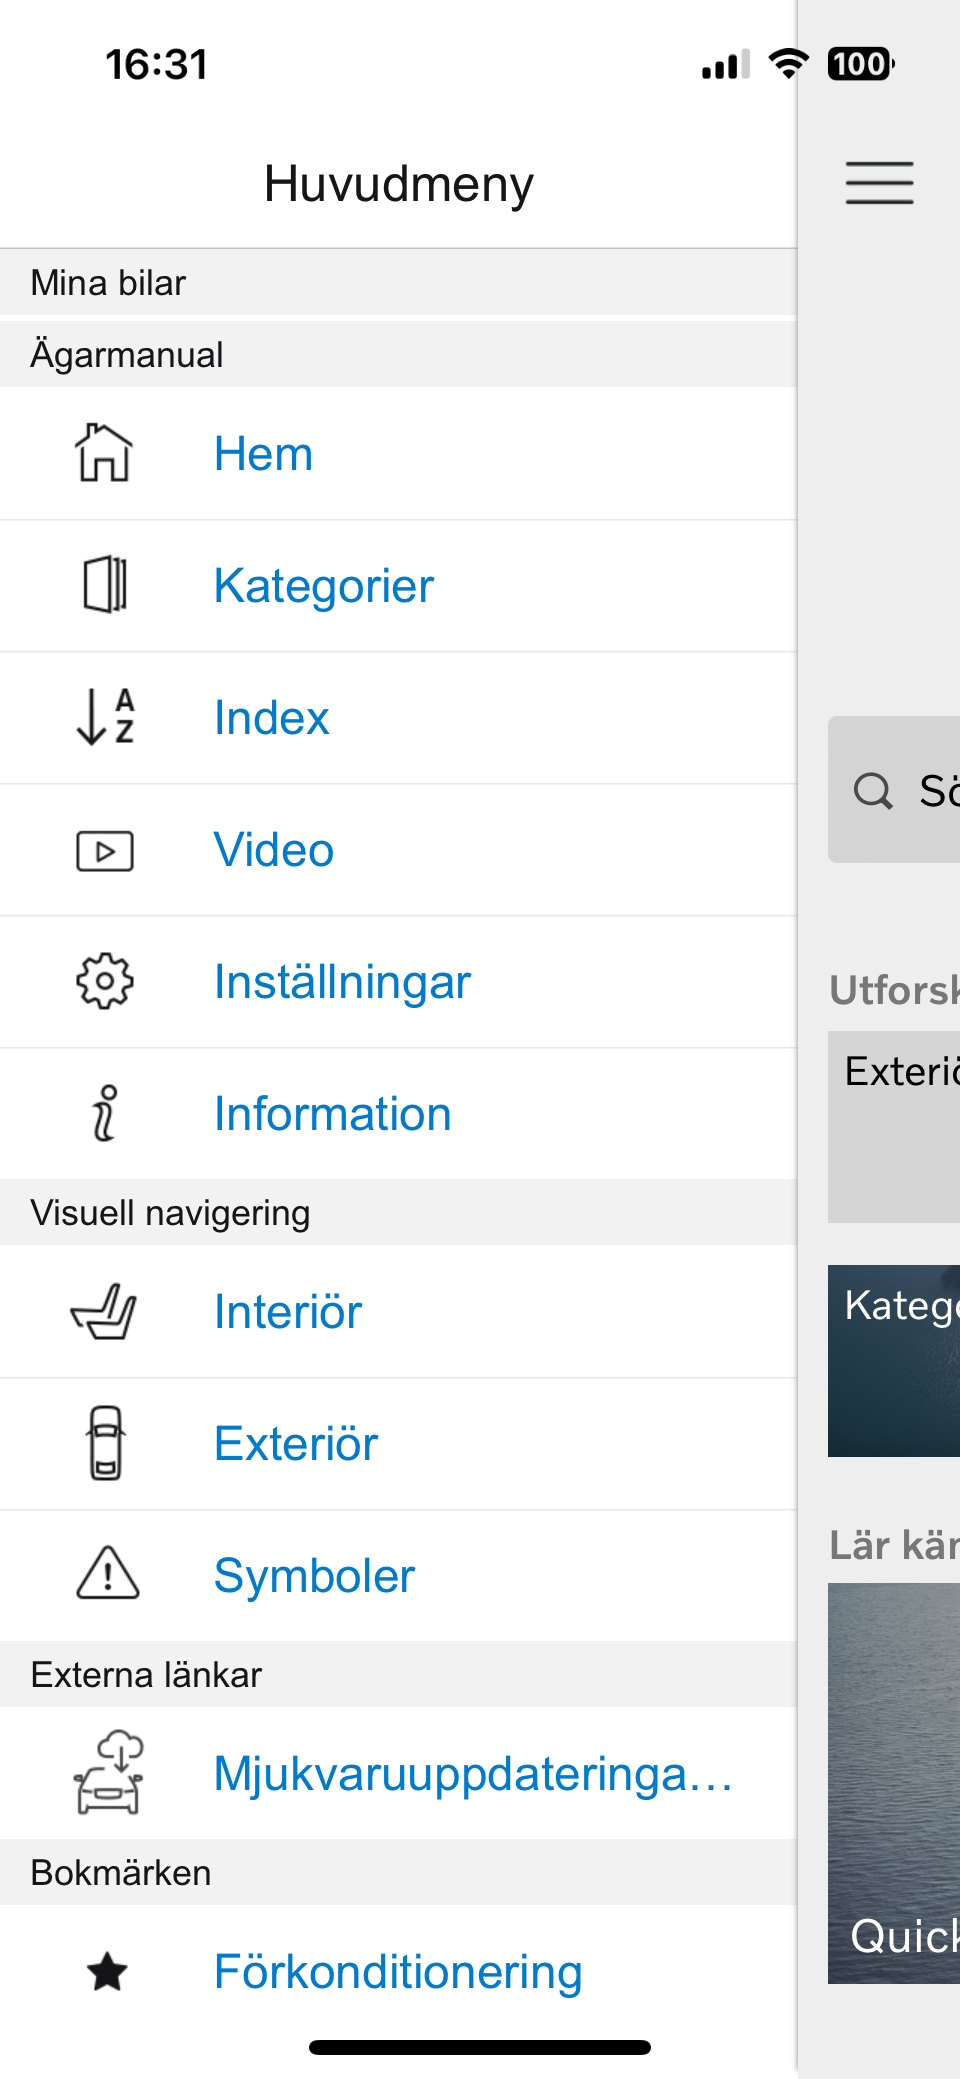Close the menu with the hamburger icon
This screenshot has height=2079, width=960.
click(x=879, y=183)
